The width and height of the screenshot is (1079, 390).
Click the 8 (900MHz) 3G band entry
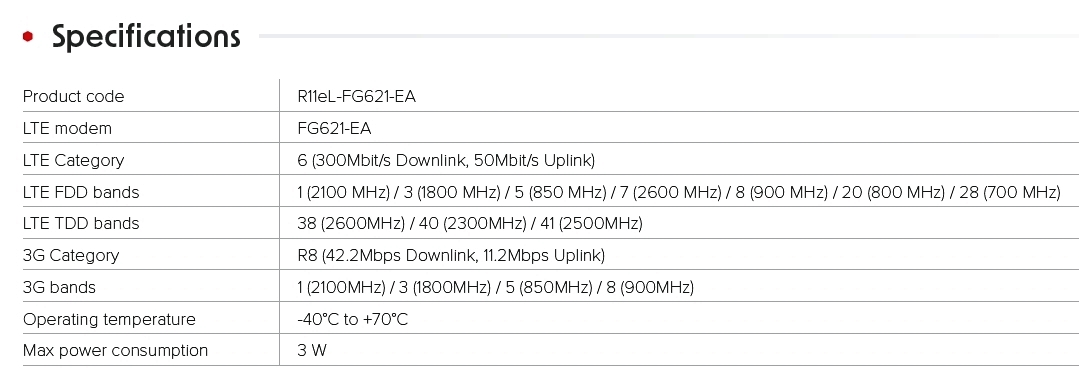[650, 288]
